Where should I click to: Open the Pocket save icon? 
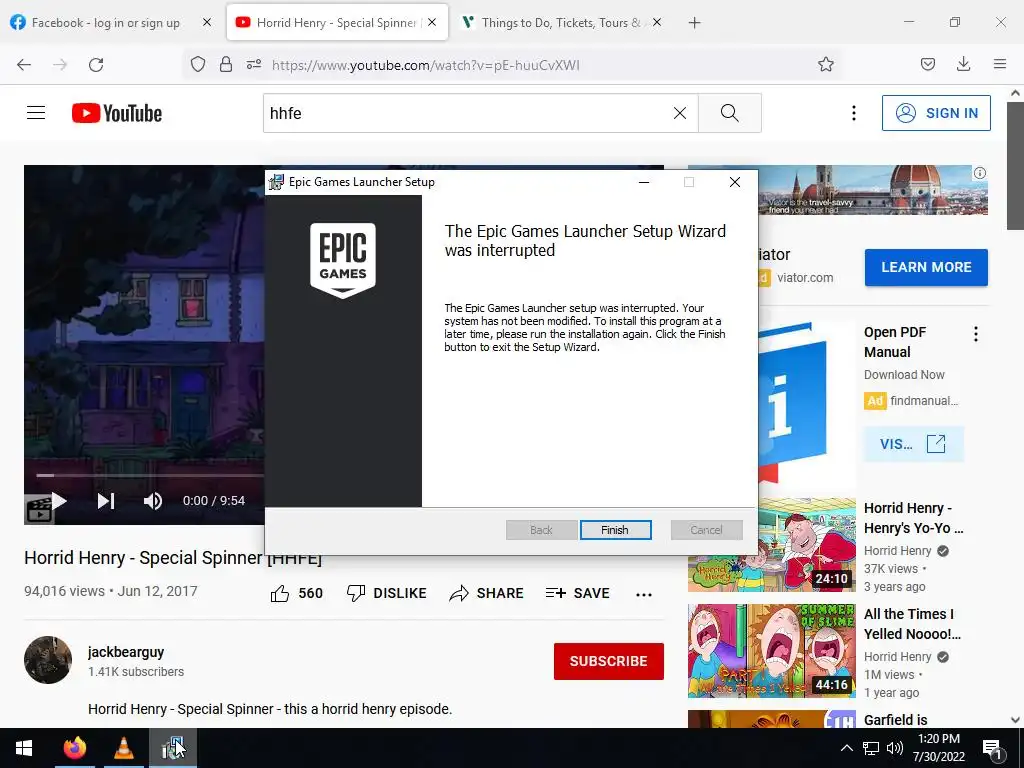tap(927, 64)
